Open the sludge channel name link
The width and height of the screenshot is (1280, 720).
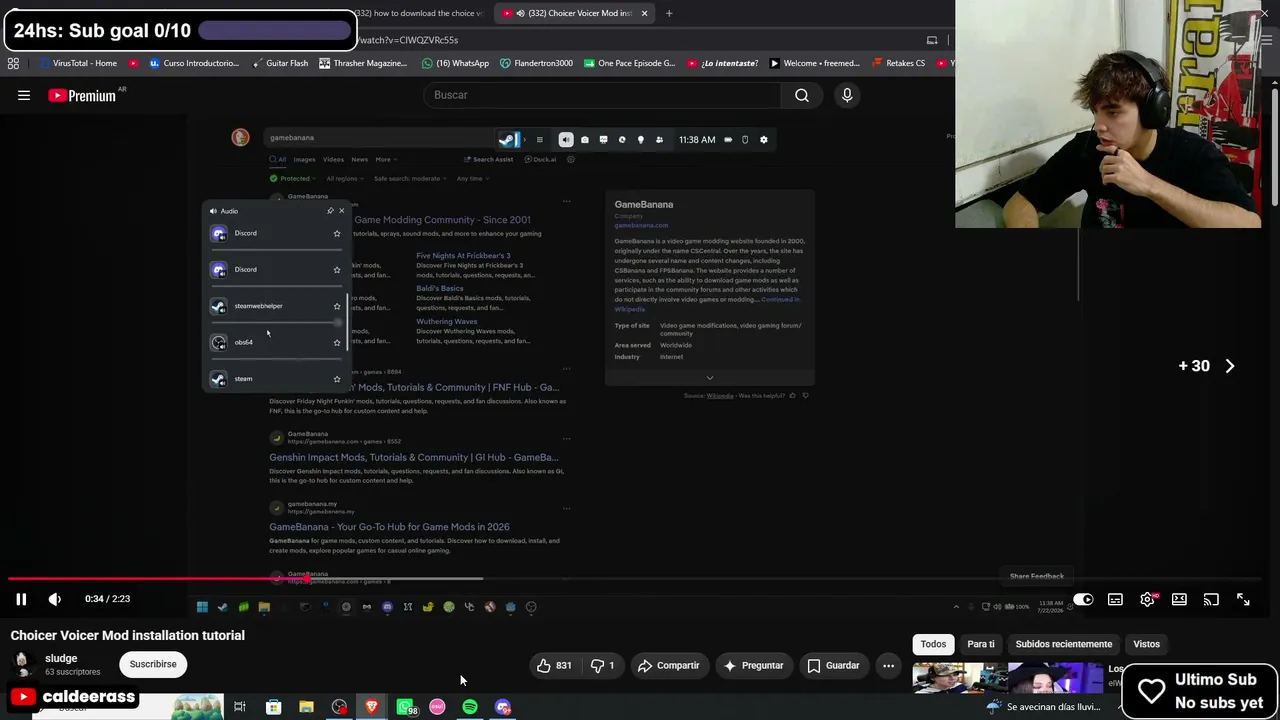pos(61,658)
